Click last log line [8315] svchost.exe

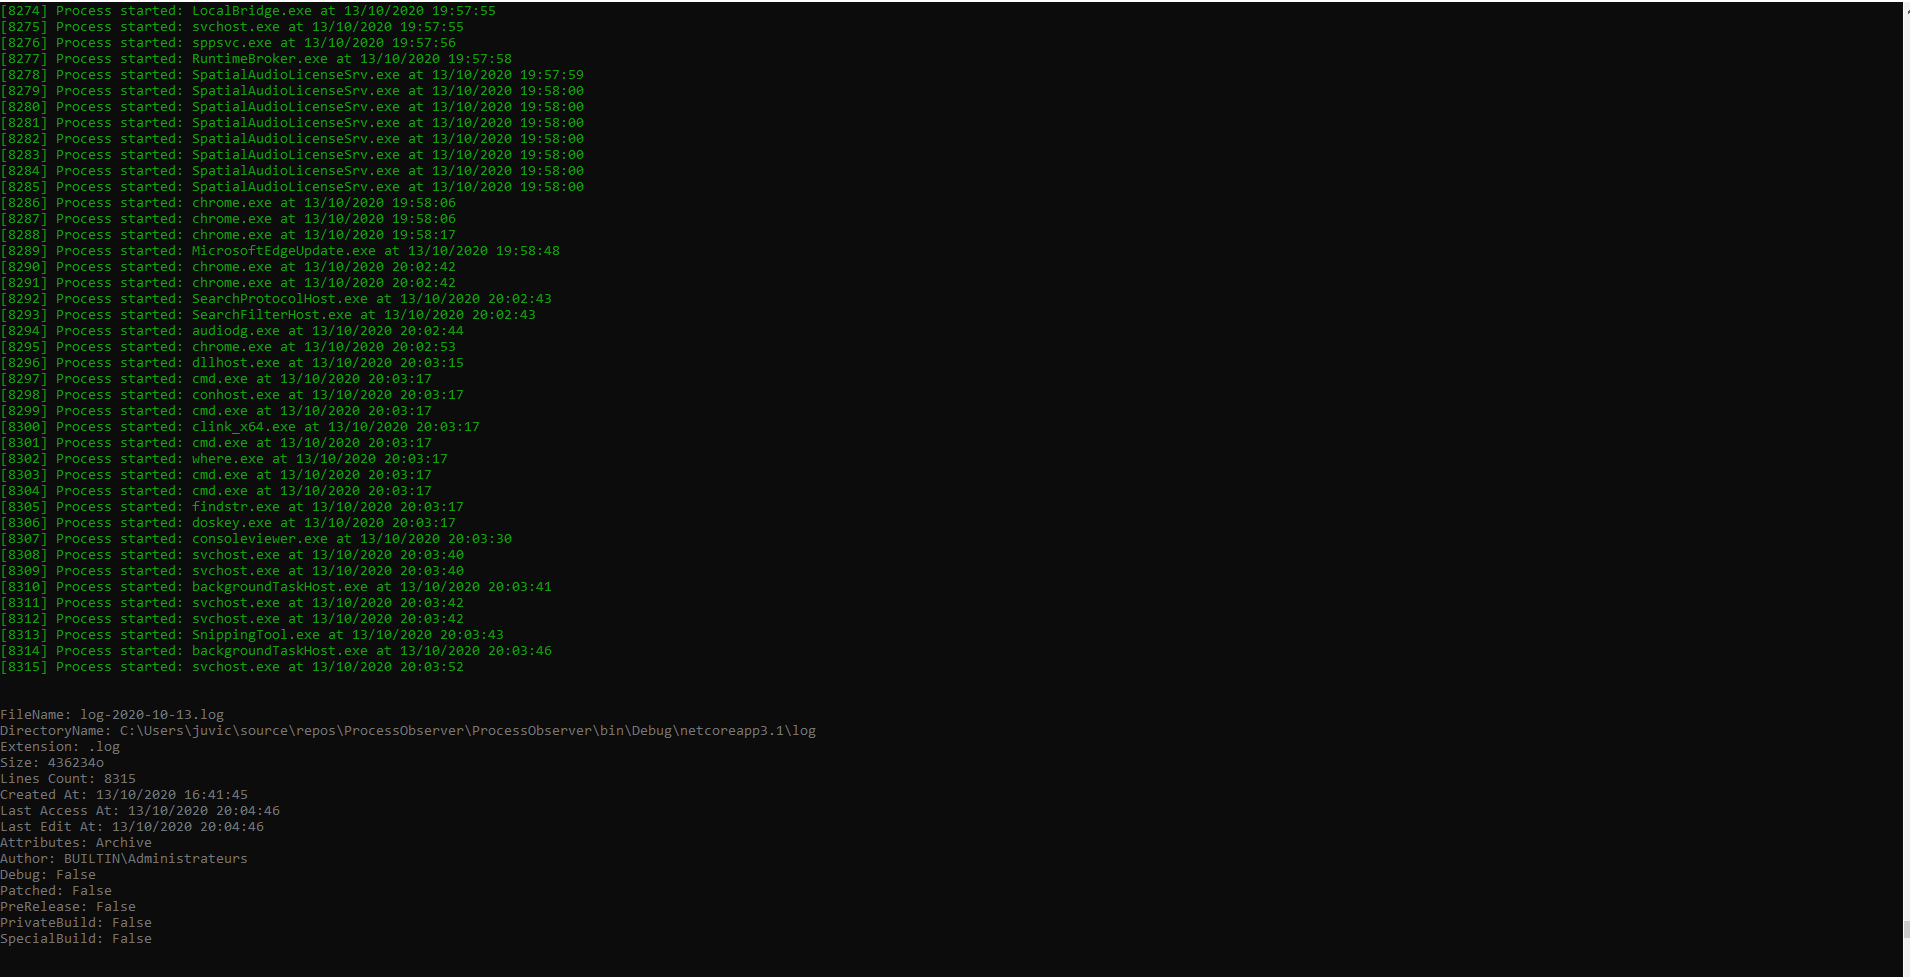[x=232, y=667]
